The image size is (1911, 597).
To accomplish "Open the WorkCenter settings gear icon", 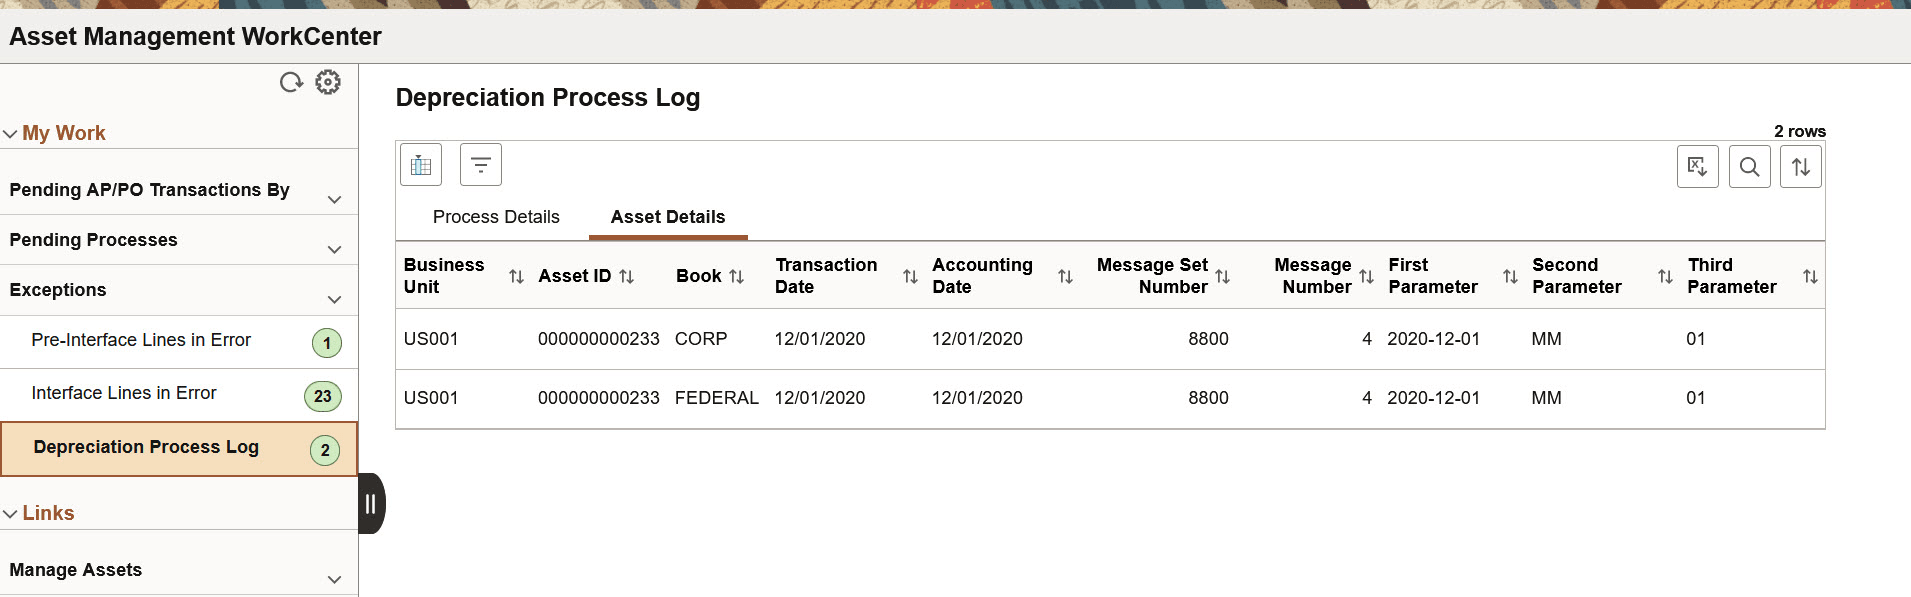I will [x=328, y=82].
